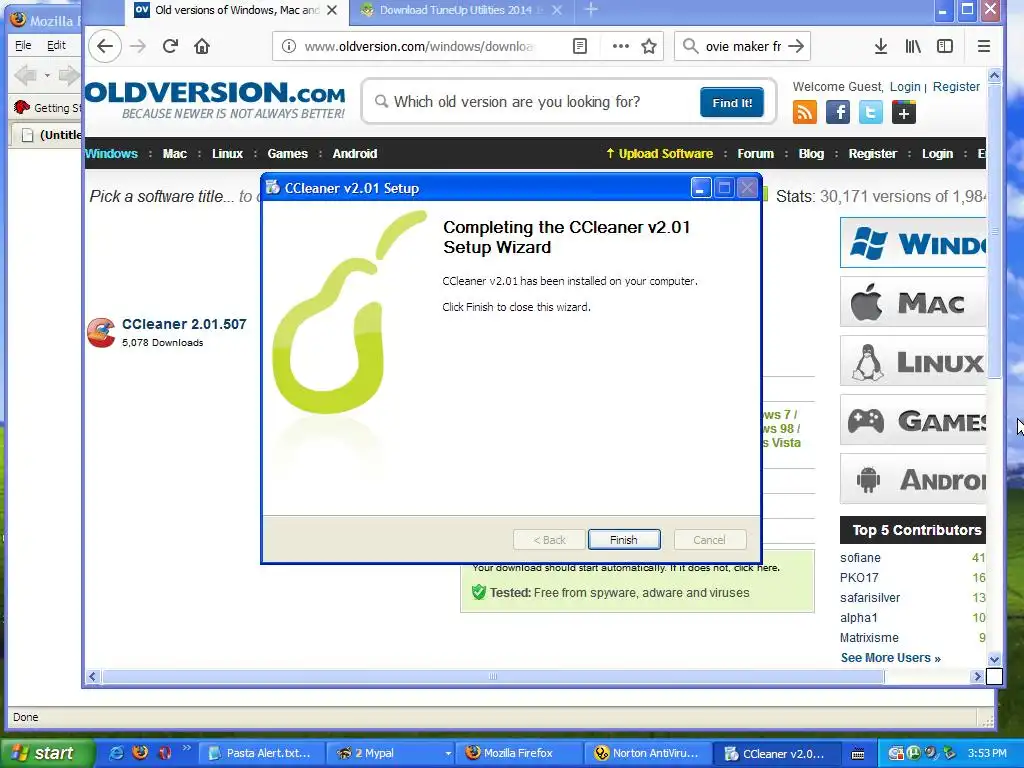
Task: Show the sidebars icon
Action: 945,46
